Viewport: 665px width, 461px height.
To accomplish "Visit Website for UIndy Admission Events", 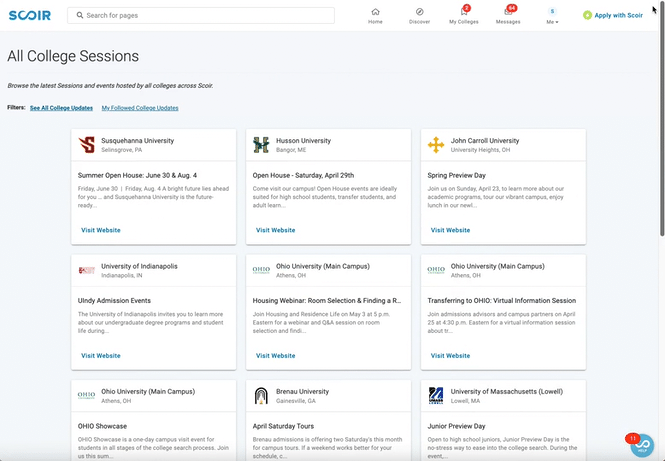I will tap(101, 356).
